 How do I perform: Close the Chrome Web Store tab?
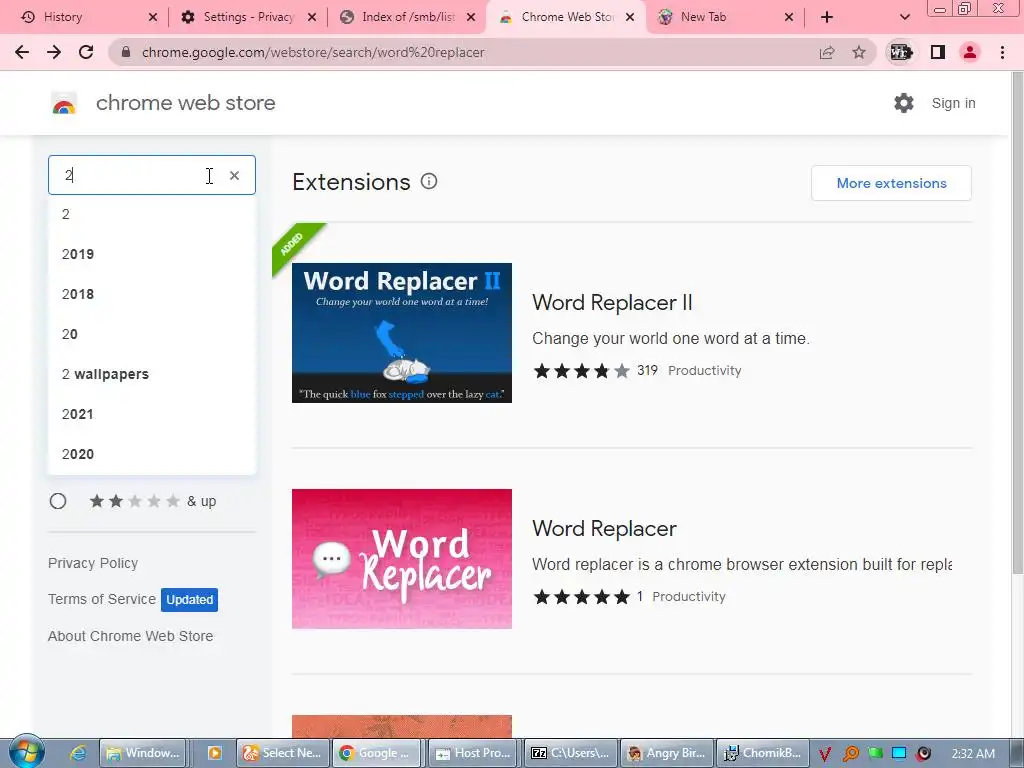click(x=630, y=17)
